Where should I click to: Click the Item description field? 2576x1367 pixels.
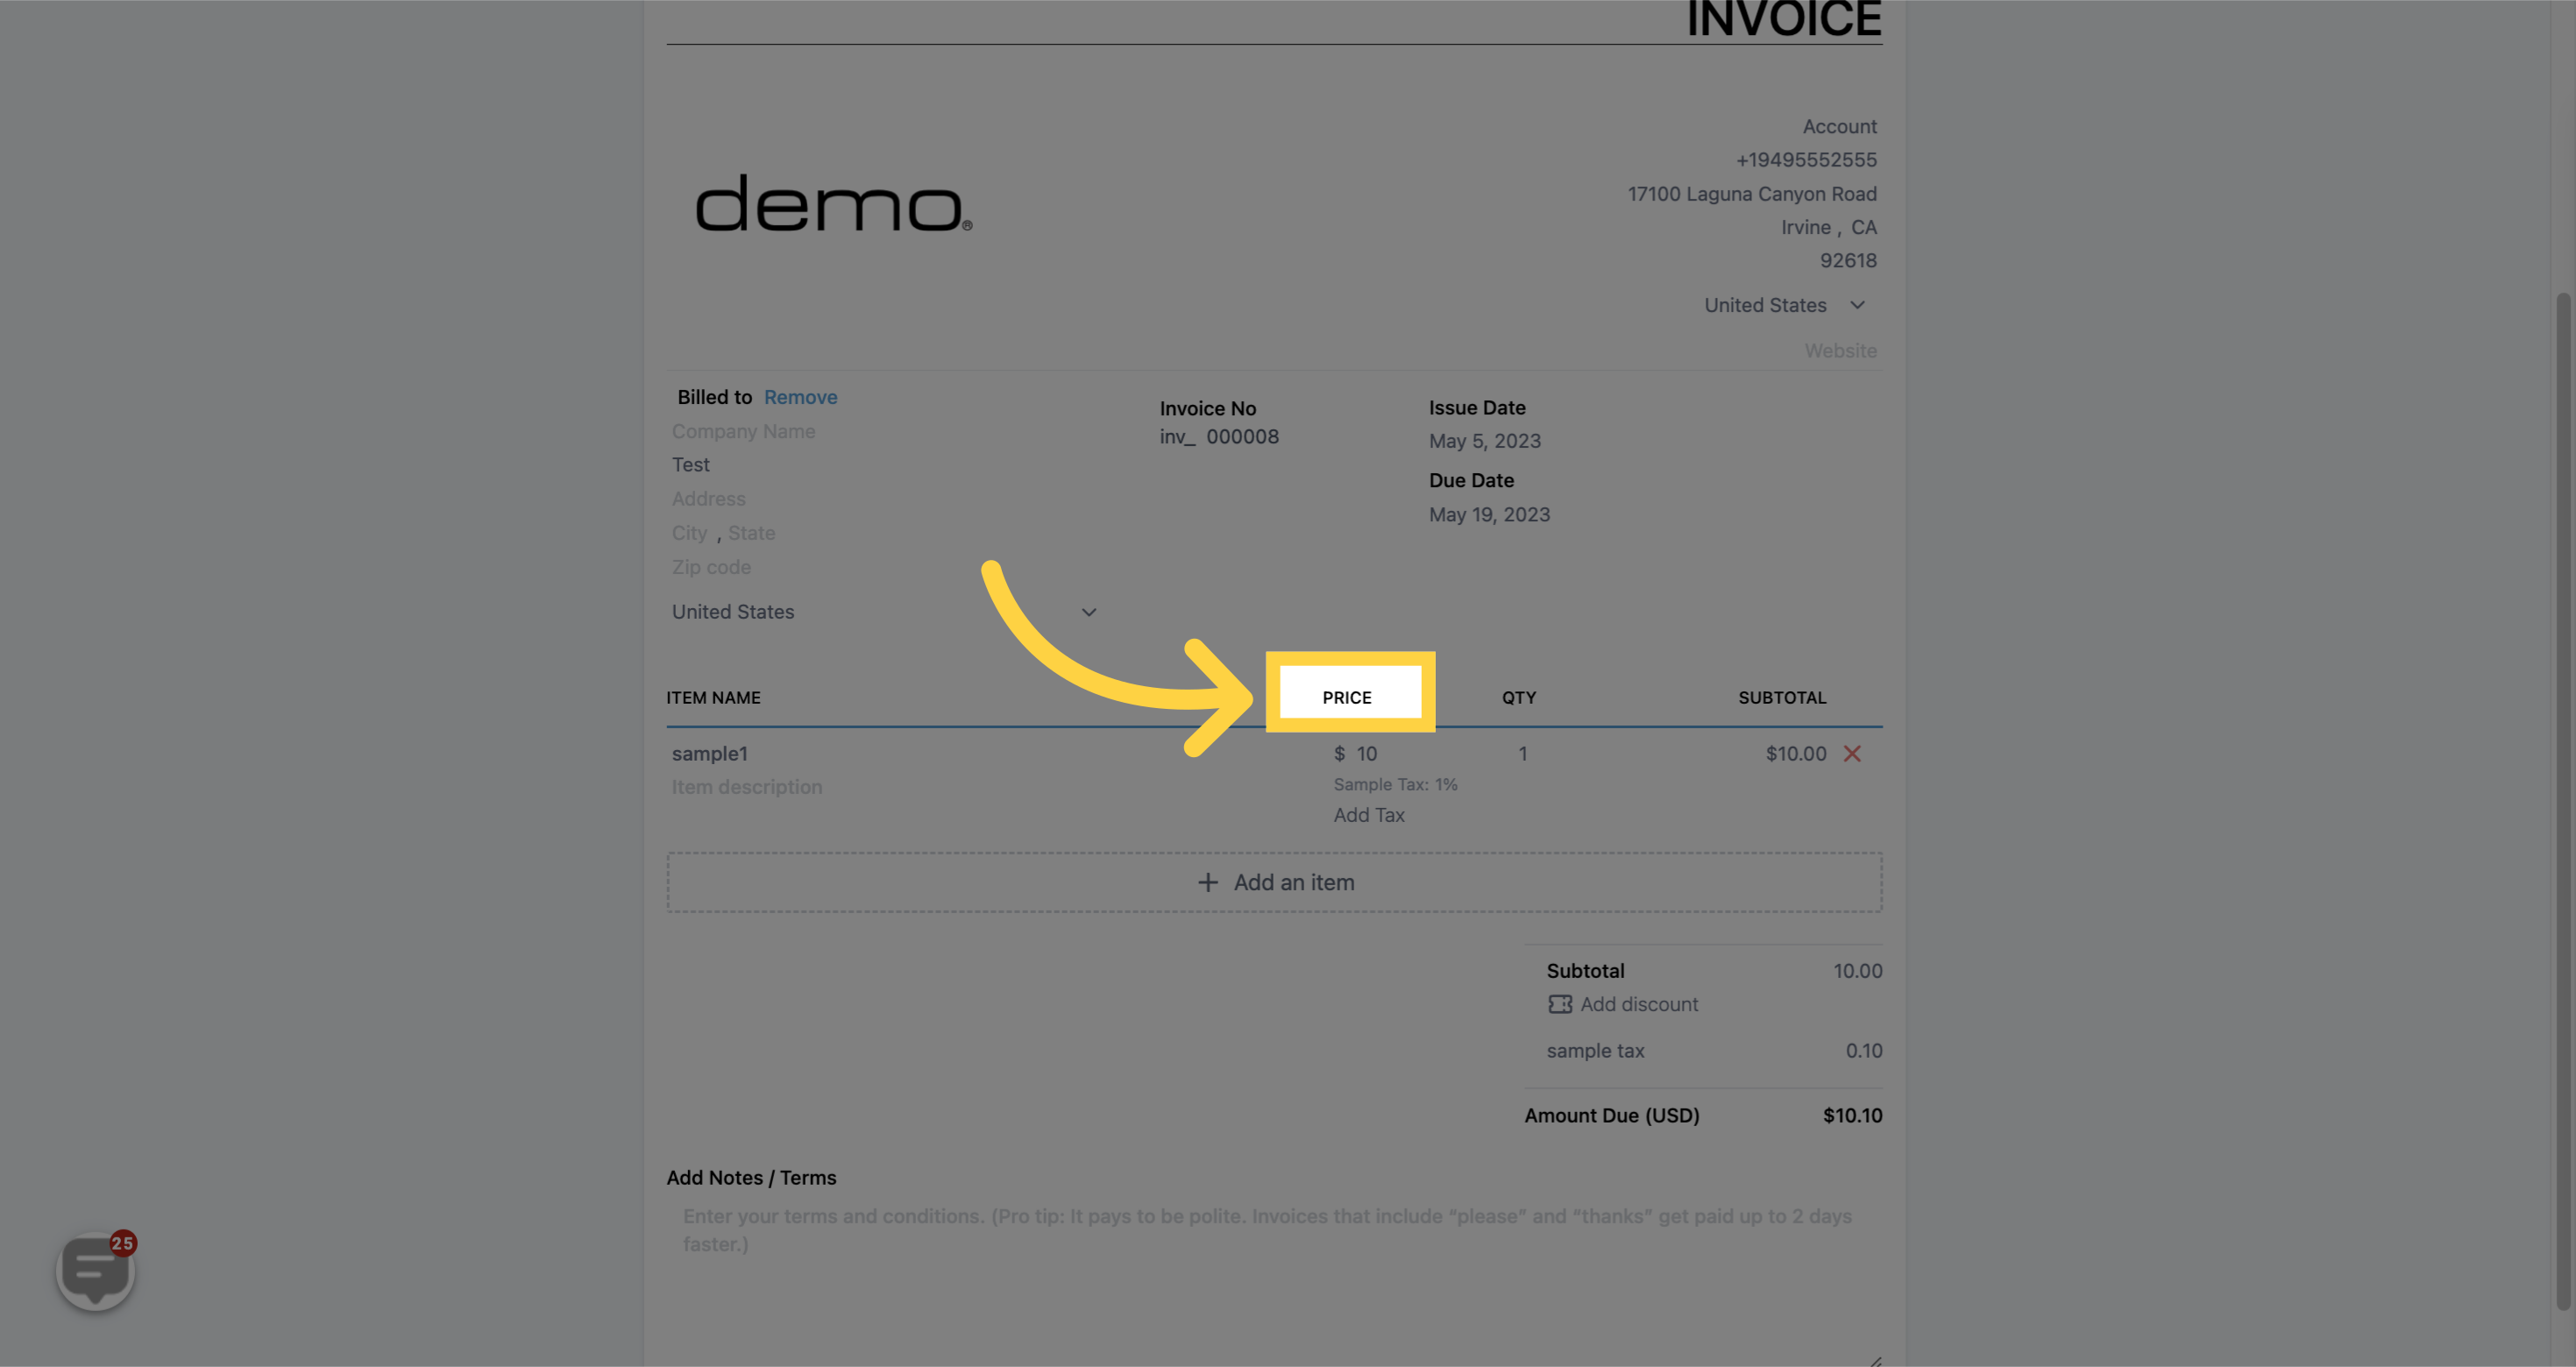coord(746,787)
